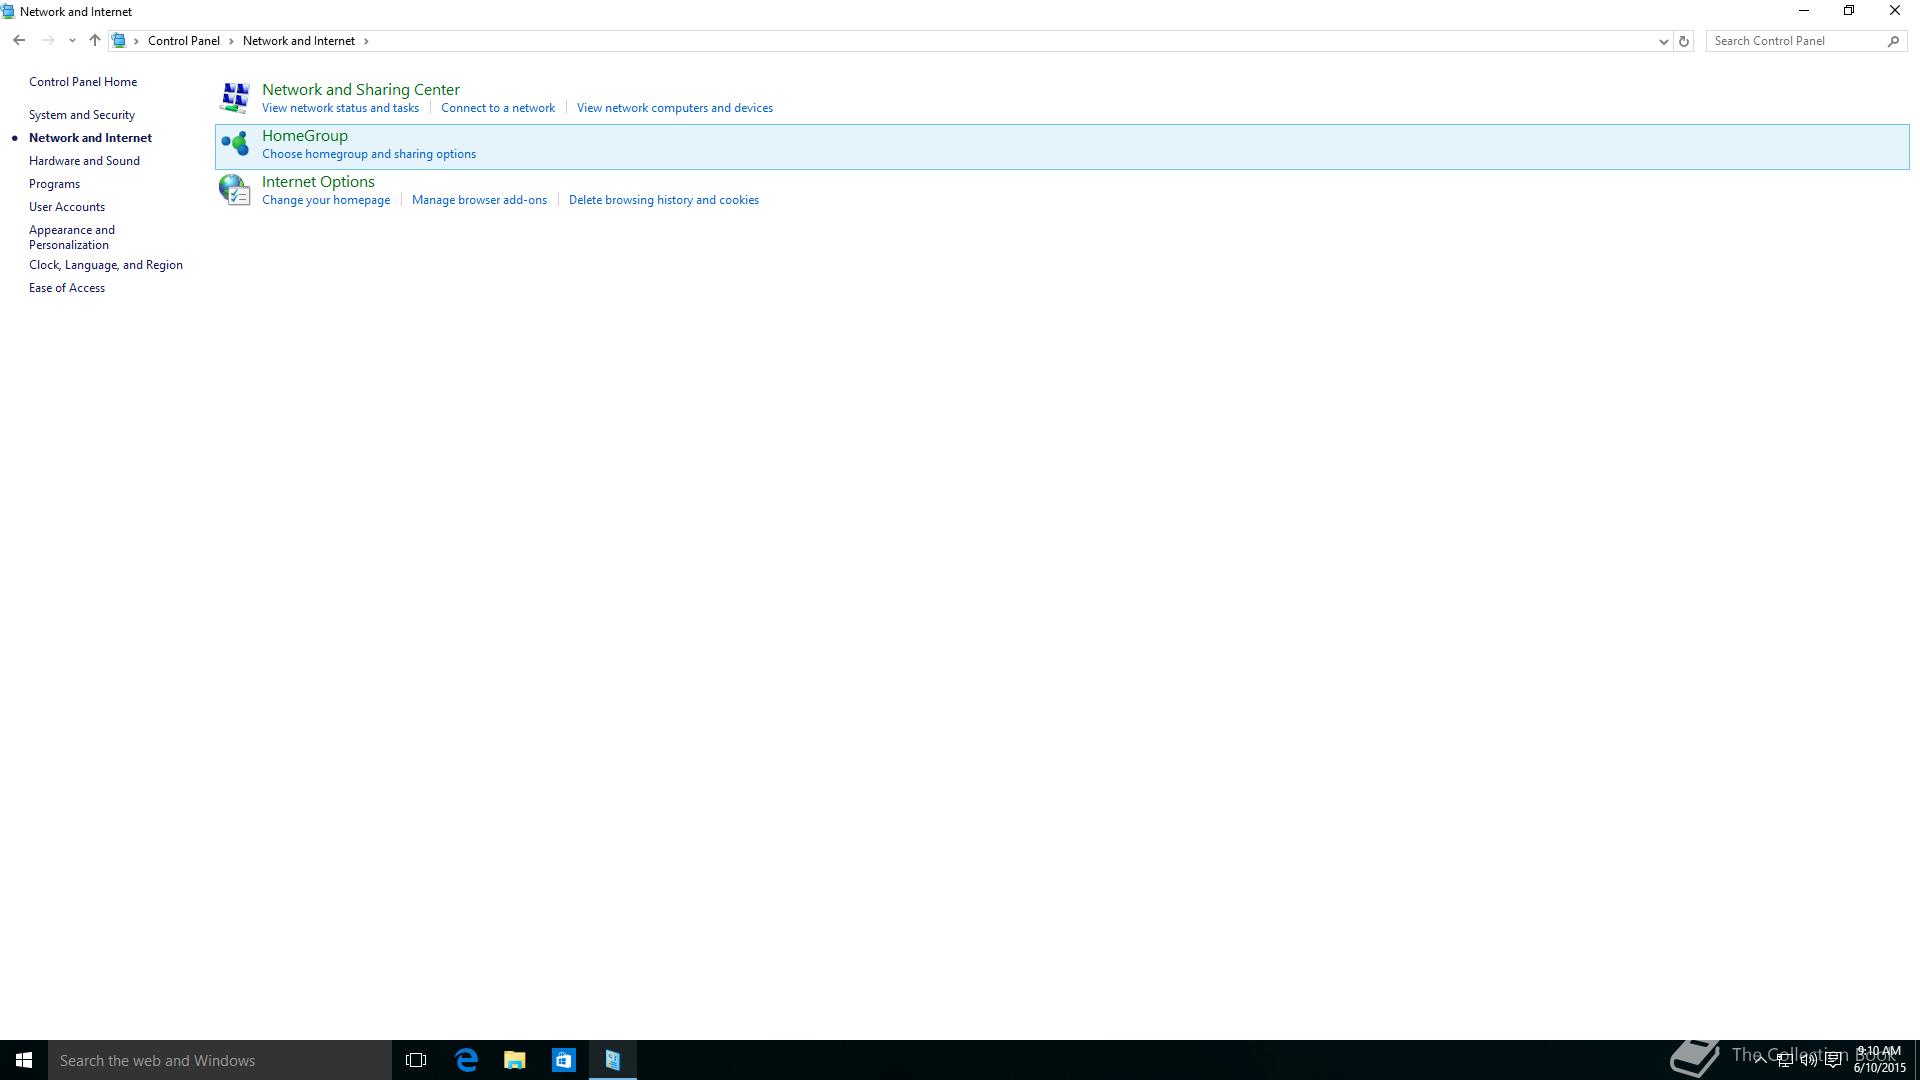1920x1080 pixels.
Task: Open Microsoft Edge from the taskbar
Action: click(466, 1060)
